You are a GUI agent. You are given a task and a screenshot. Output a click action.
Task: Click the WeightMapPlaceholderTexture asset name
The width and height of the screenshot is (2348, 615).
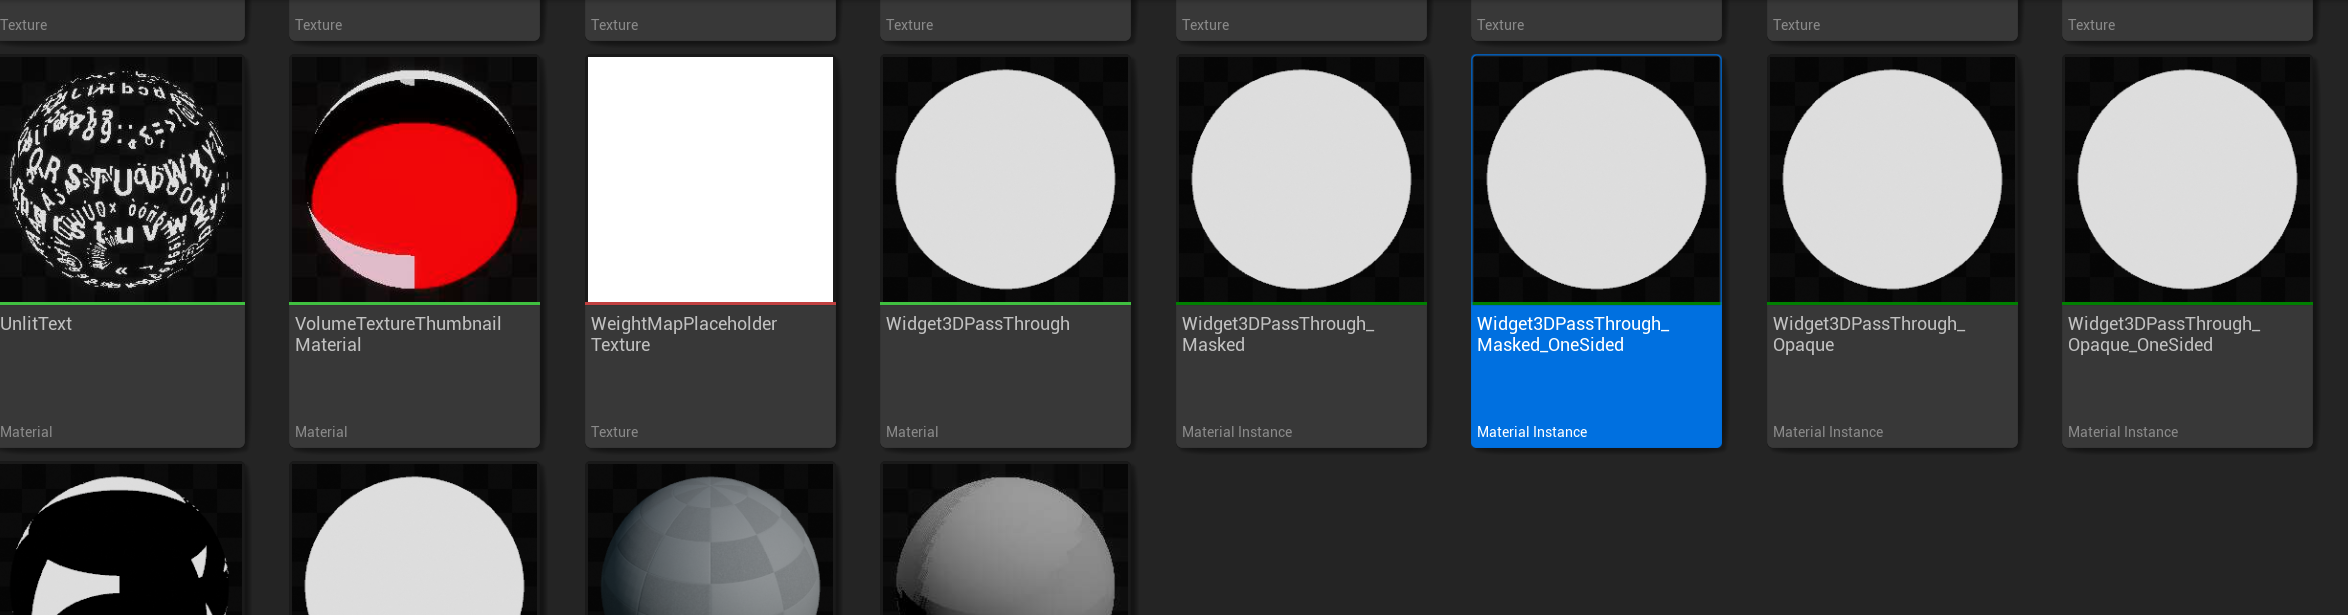(684, 334)
